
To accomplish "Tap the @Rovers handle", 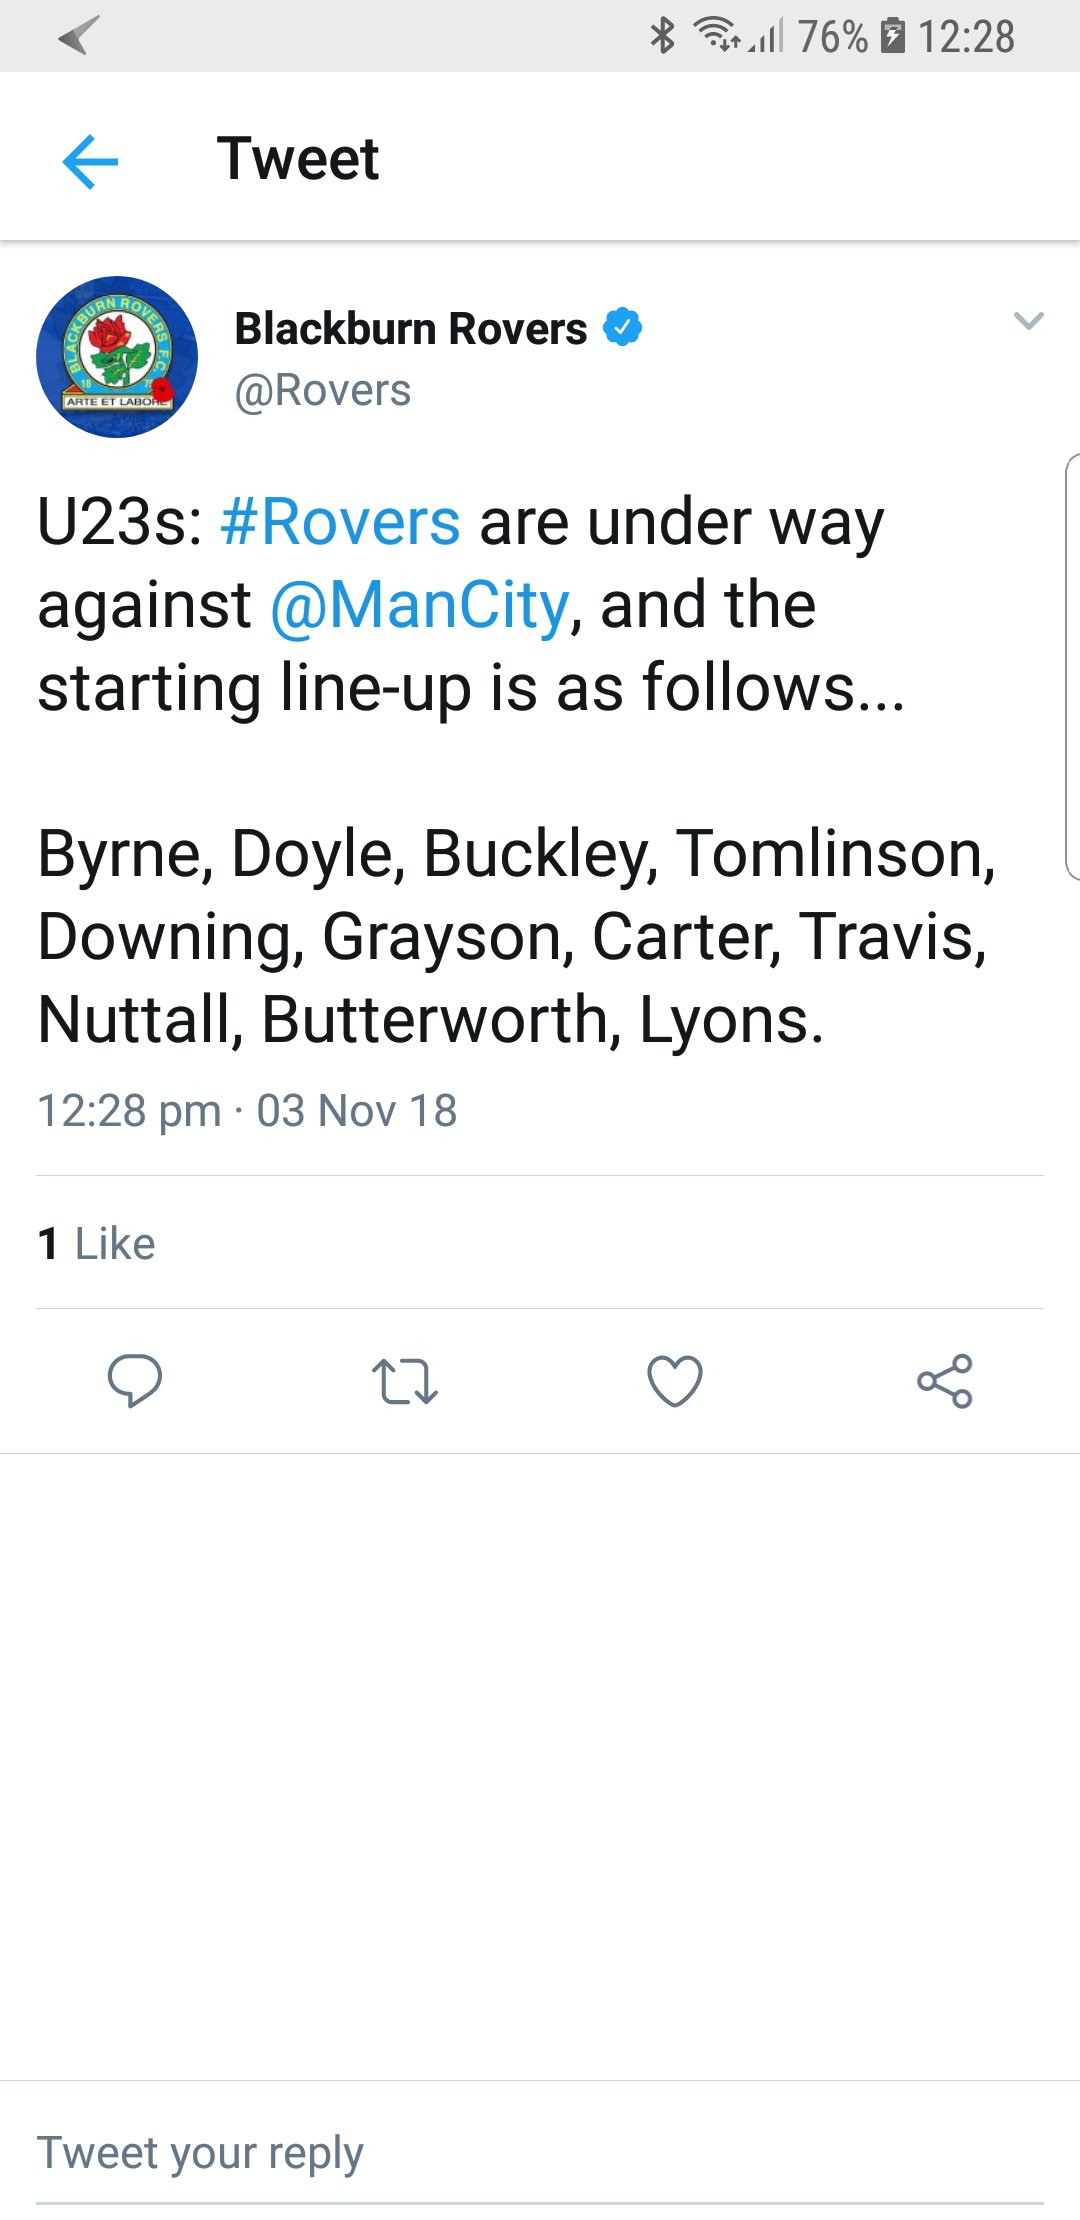I will tap(322, 391).
